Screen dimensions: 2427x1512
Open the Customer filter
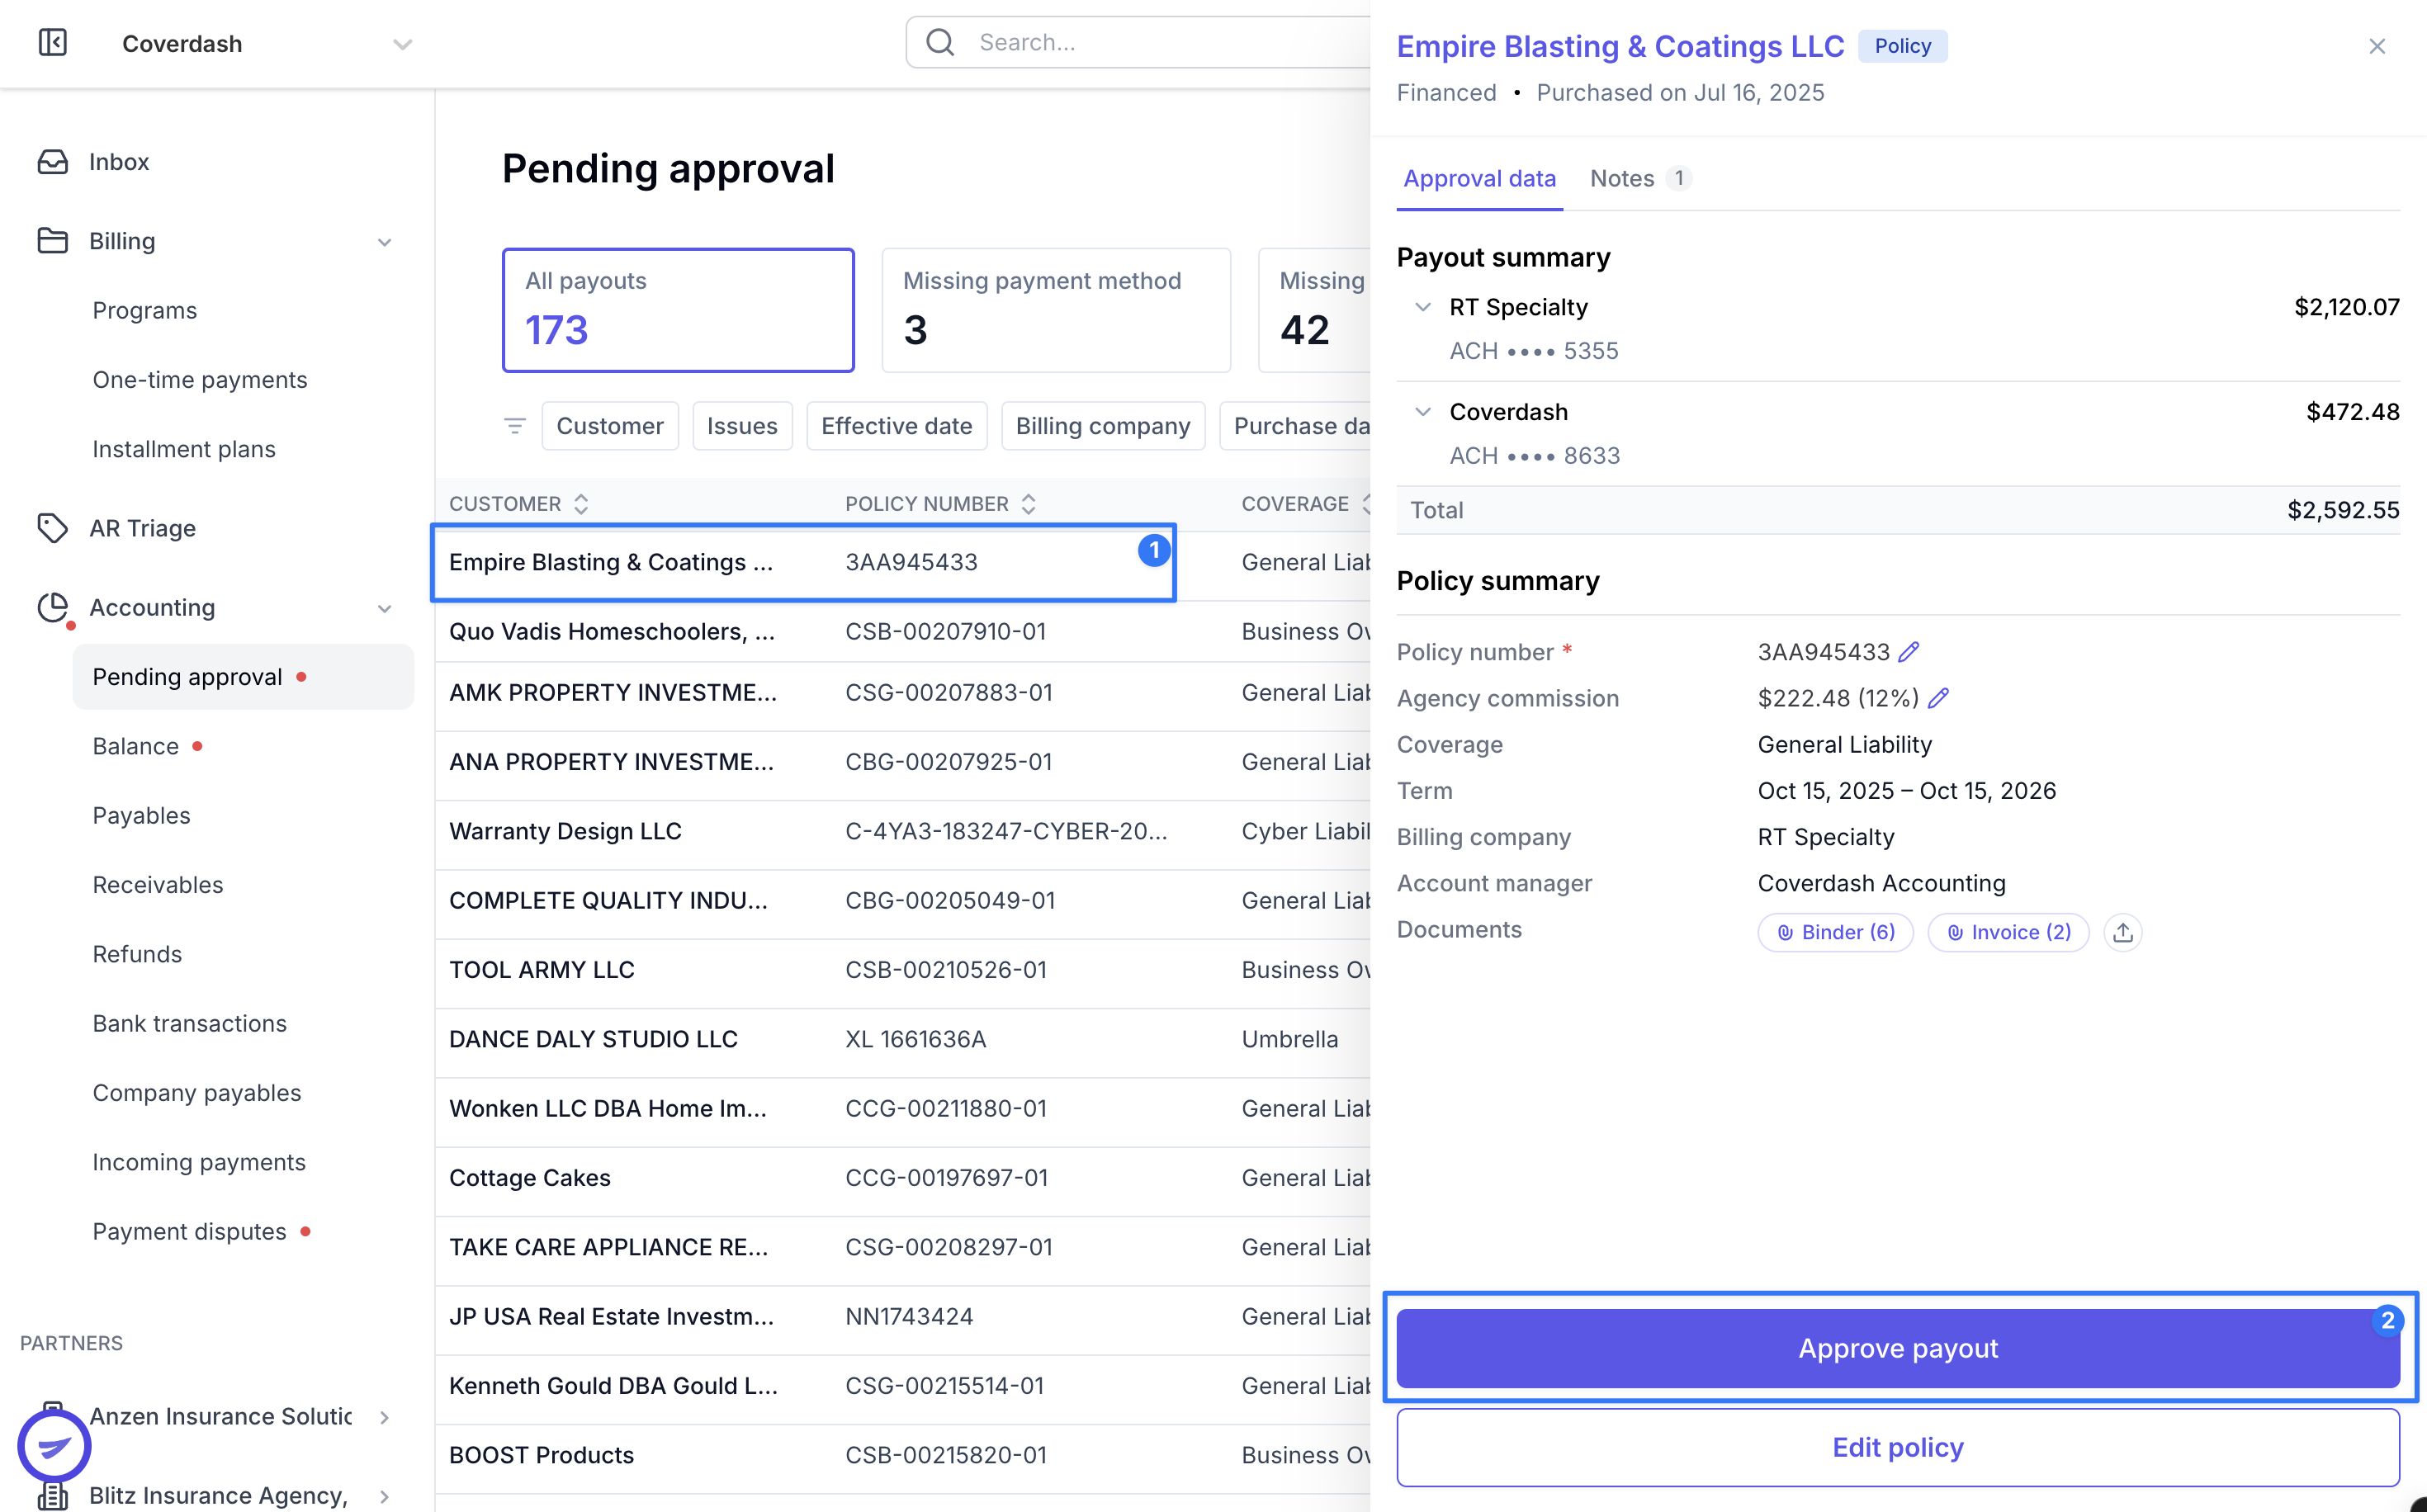(x=610, y=426)
